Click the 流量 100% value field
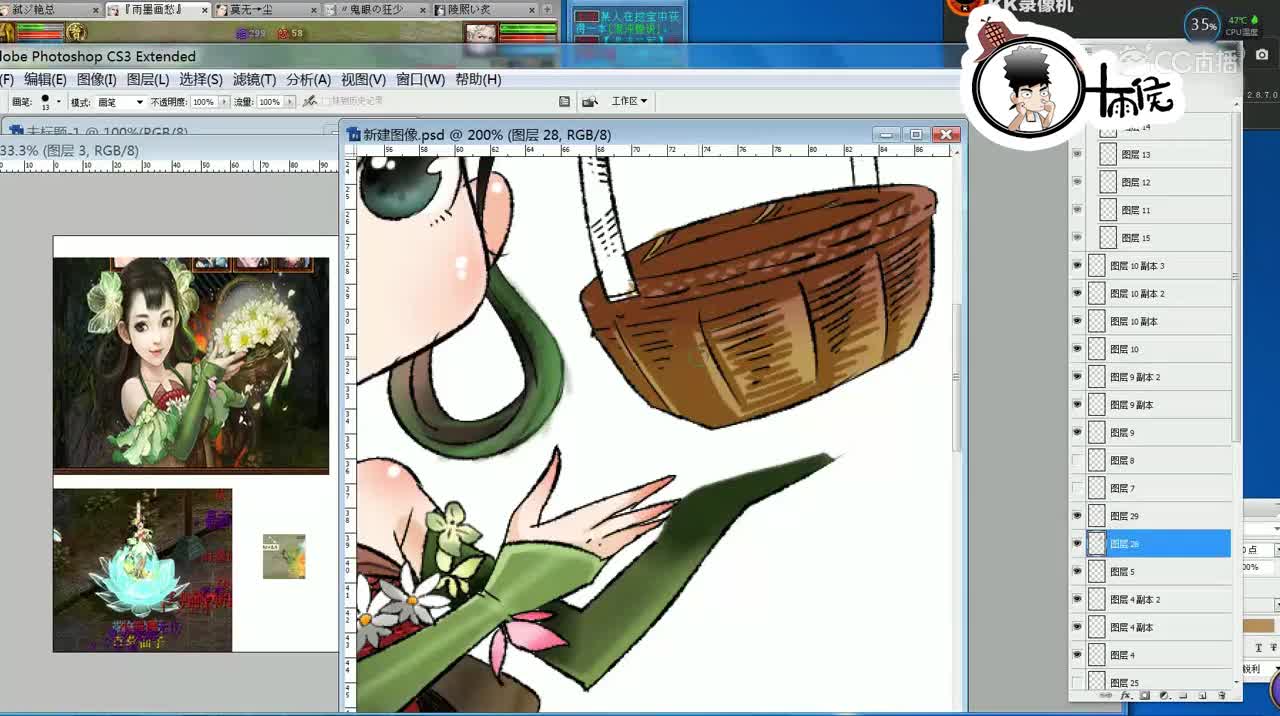This screenshot has height=716, width=1280. click(270, 102)
